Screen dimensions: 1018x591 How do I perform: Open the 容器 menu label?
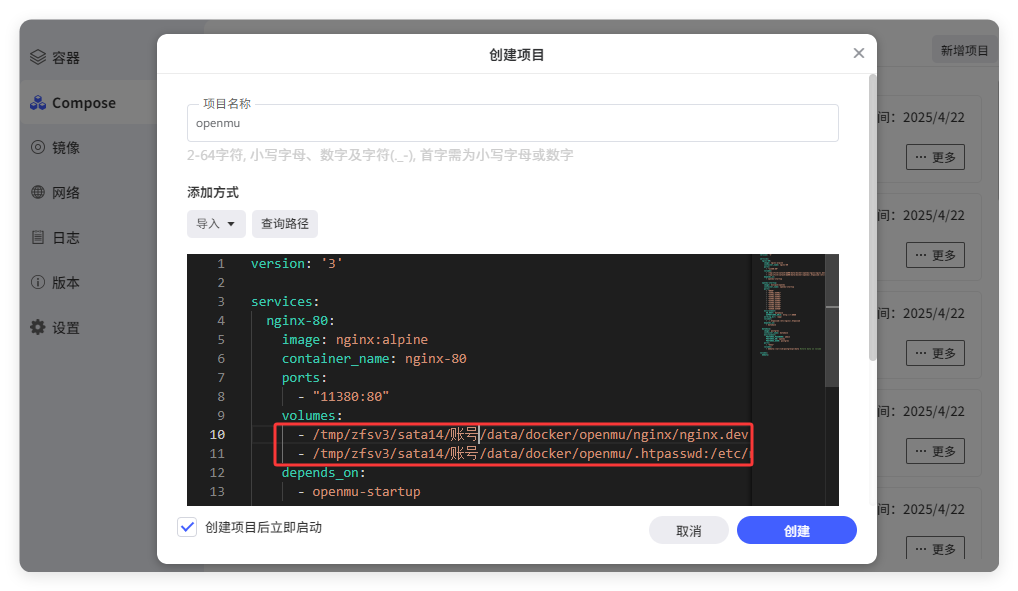pos(66,58)
